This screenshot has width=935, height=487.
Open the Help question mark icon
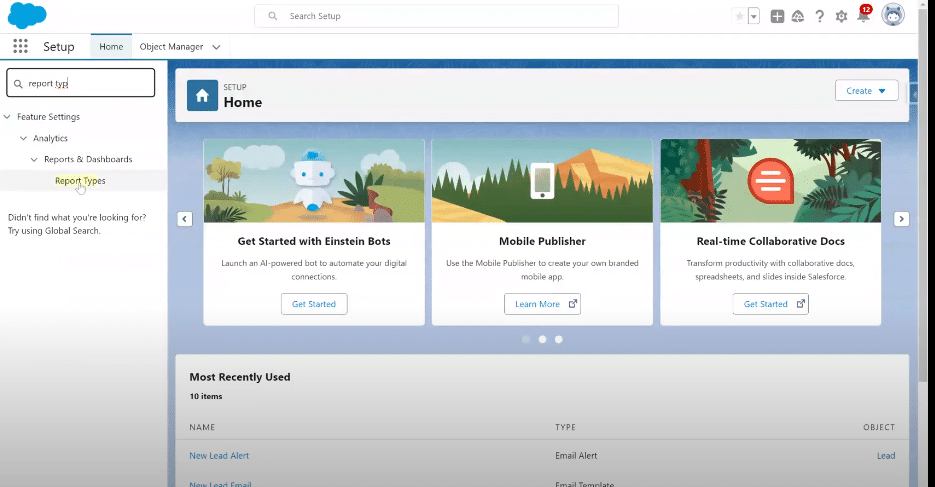coord(820,17)
